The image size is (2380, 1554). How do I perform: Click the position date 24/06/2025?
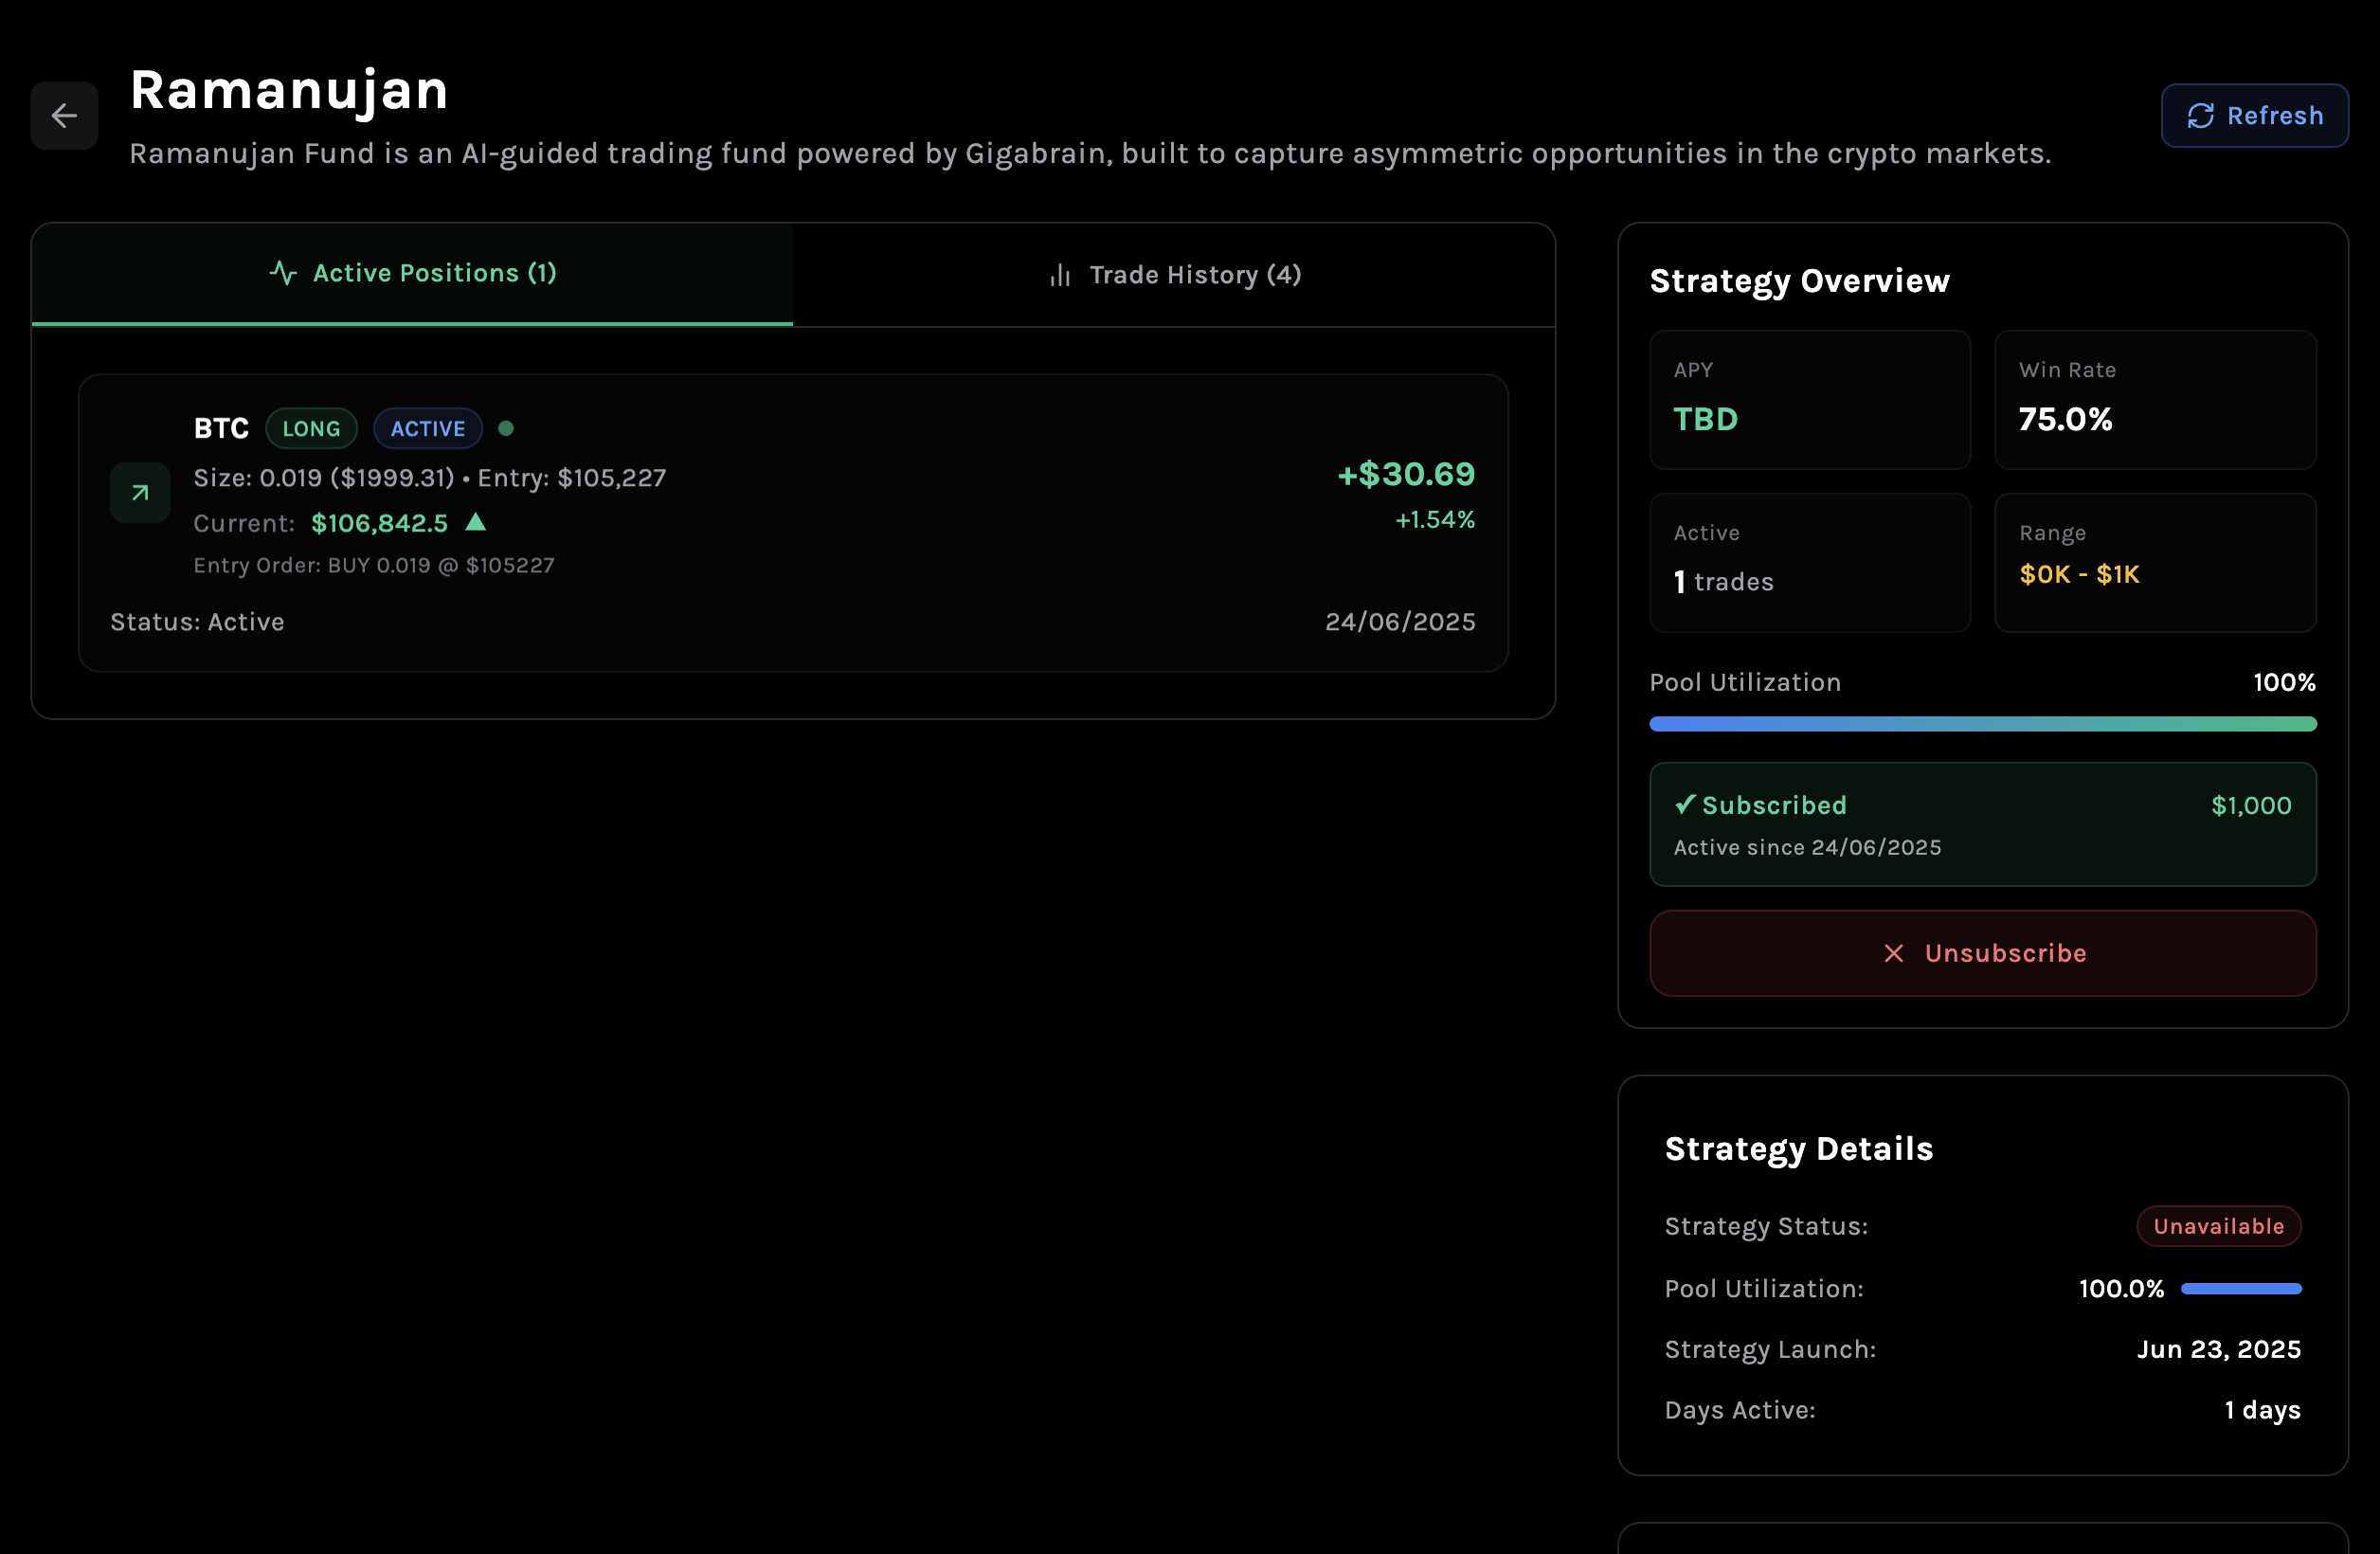(1400, 622)
